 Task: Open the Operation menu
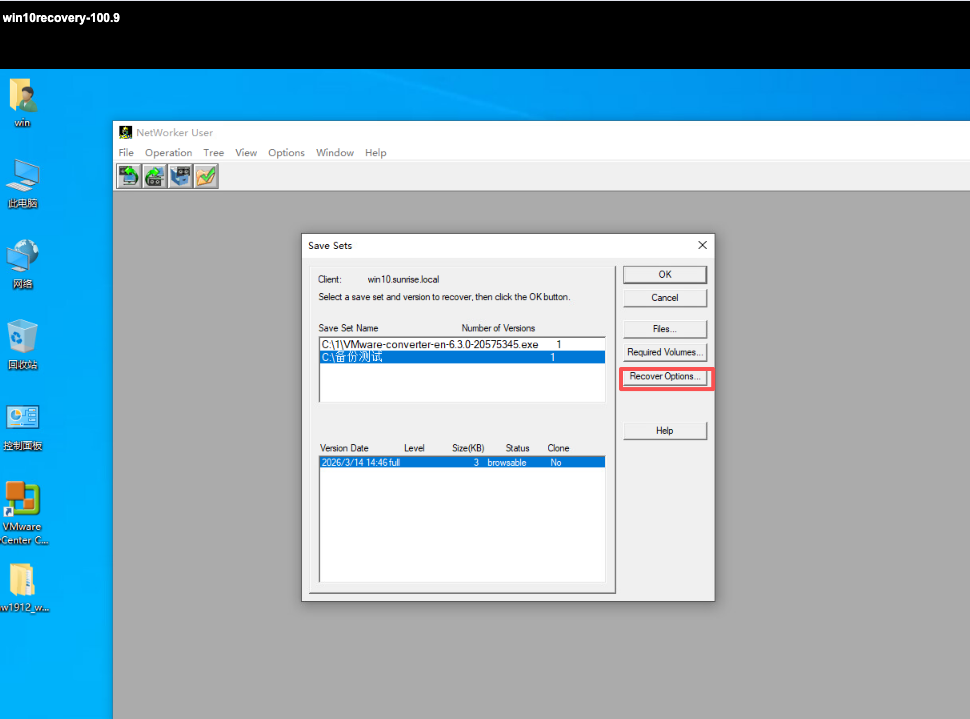[168, 153]
